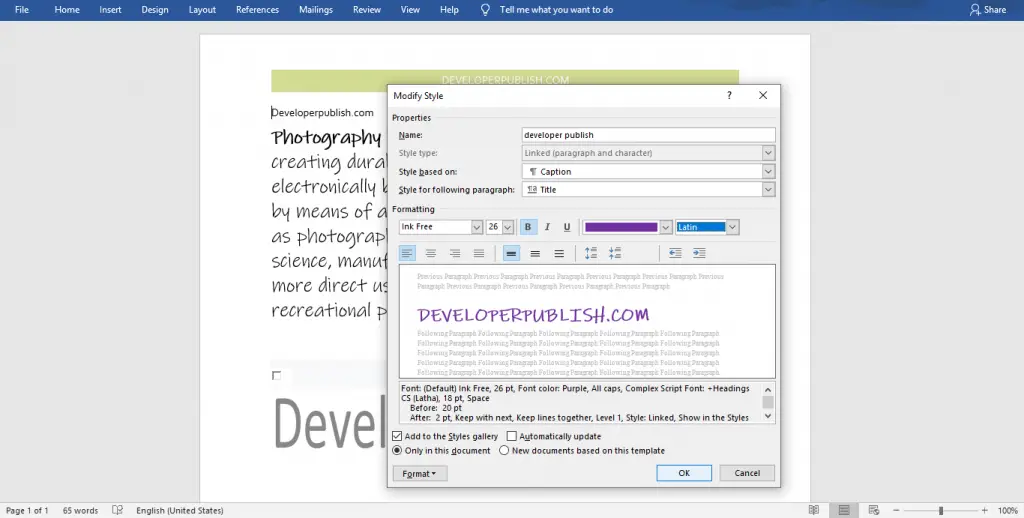The width and height of the screenshot is (1024, 518).
Task: Open the View tab
Action: tap(410, 10)
